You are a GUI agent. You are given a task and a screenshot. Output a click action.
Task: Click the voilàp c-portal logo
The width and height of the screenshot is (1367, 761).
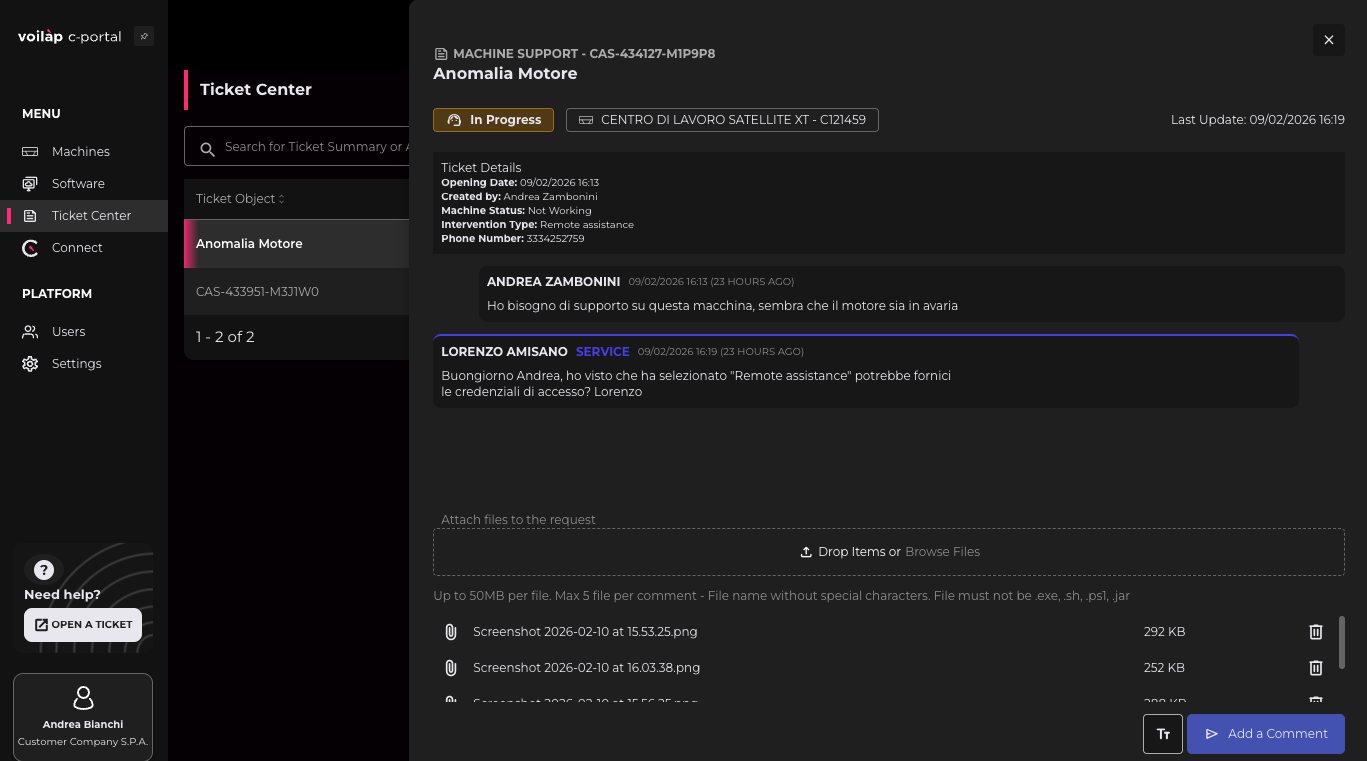point(69,37)
